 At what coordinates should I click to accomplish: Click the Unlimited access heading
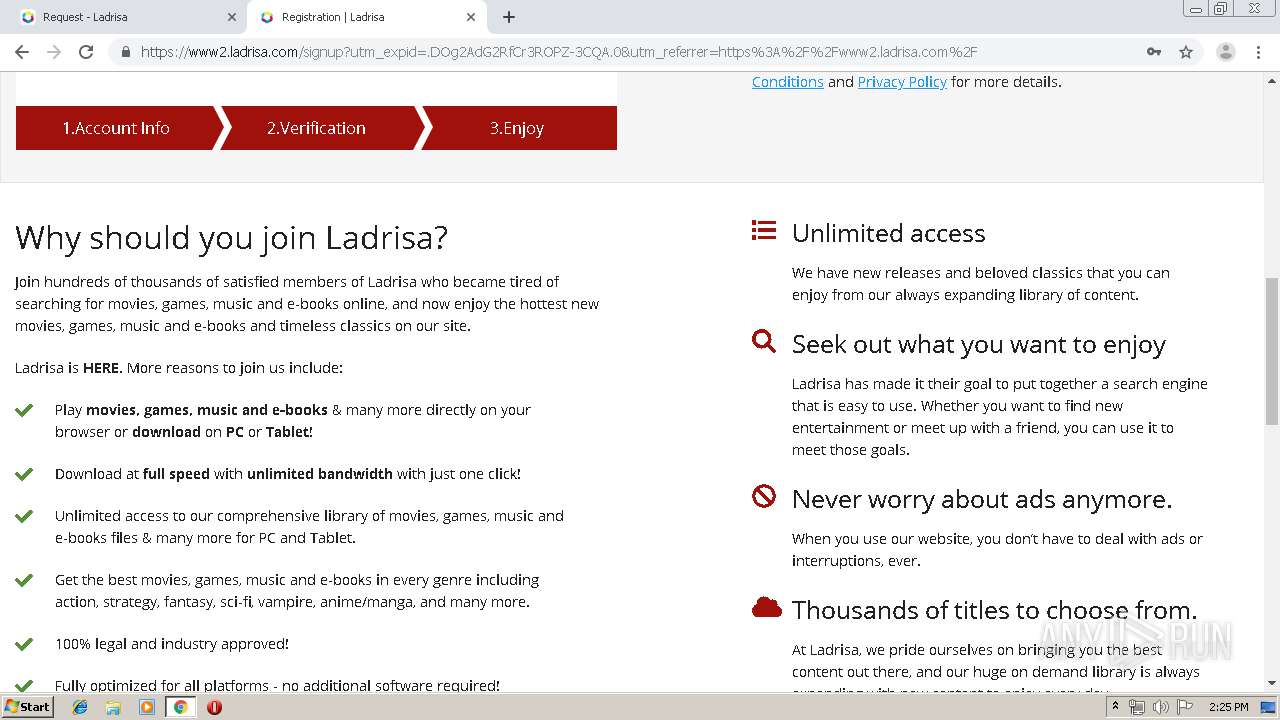tap(889, 233)
